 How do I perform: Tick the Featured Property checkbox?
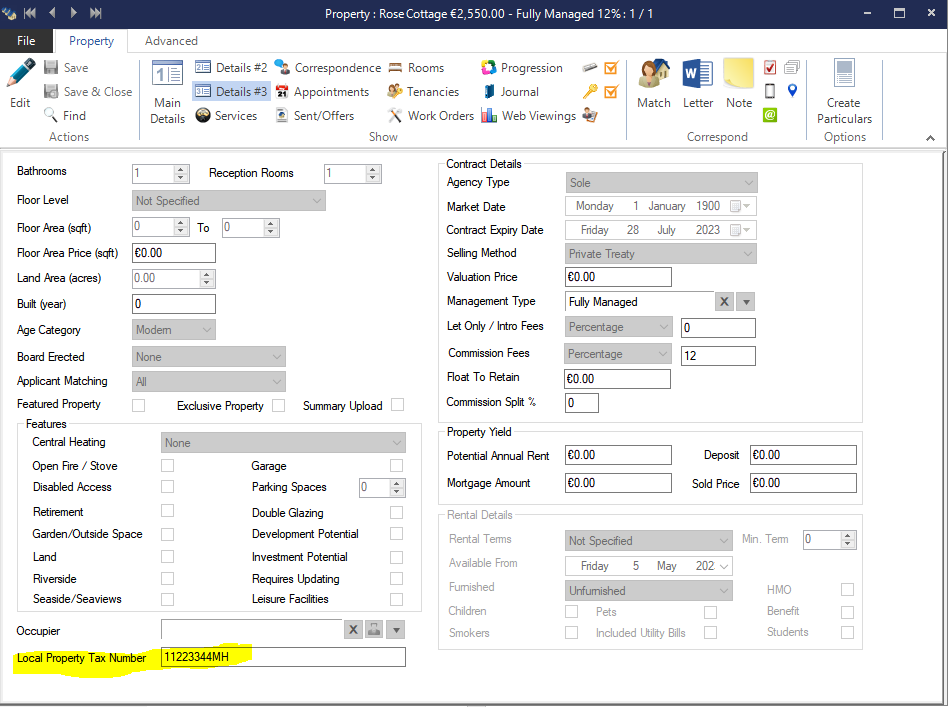pyautogui.click(x=139, y=405)
